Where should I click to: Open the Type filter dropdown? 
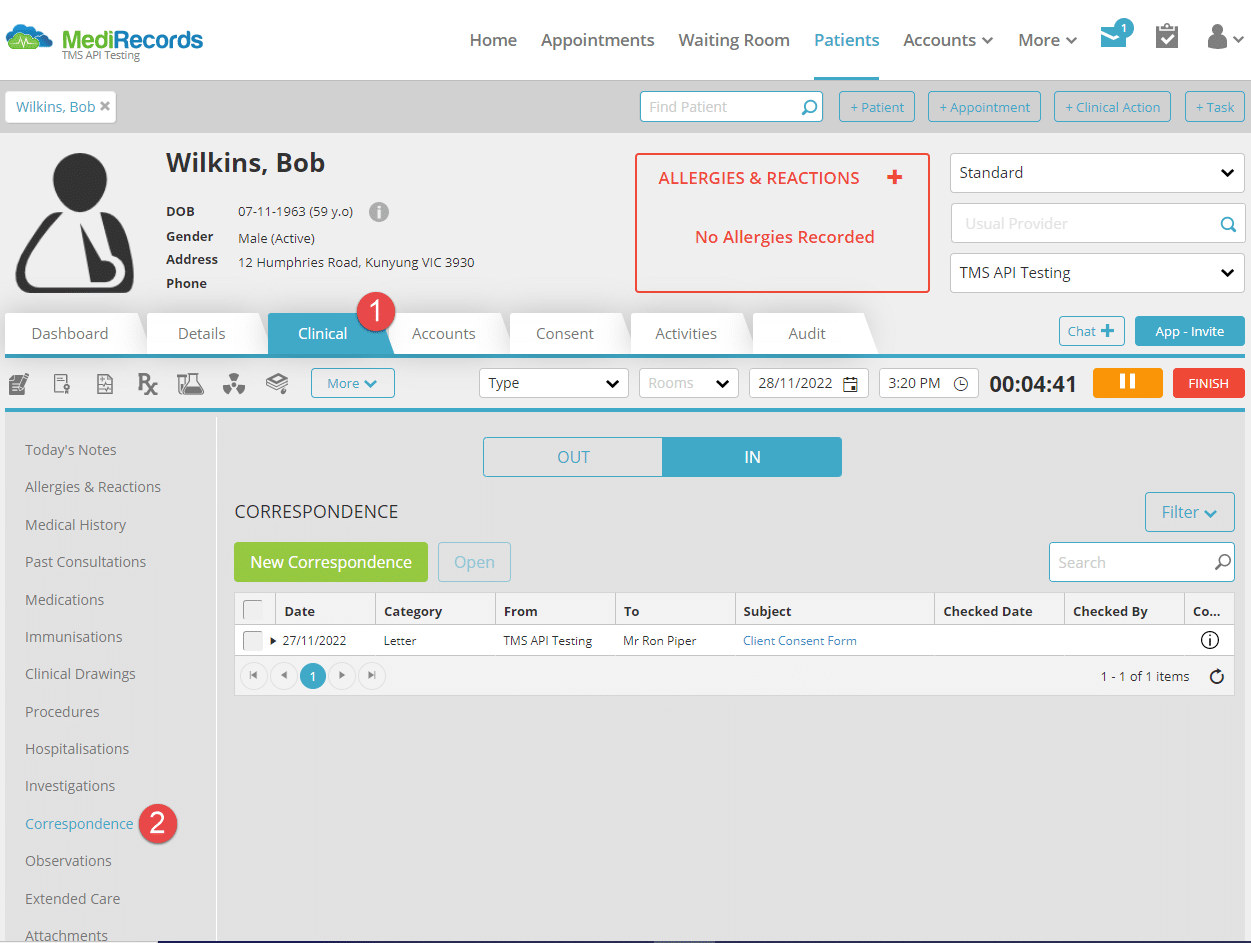(x=553, y=383)
